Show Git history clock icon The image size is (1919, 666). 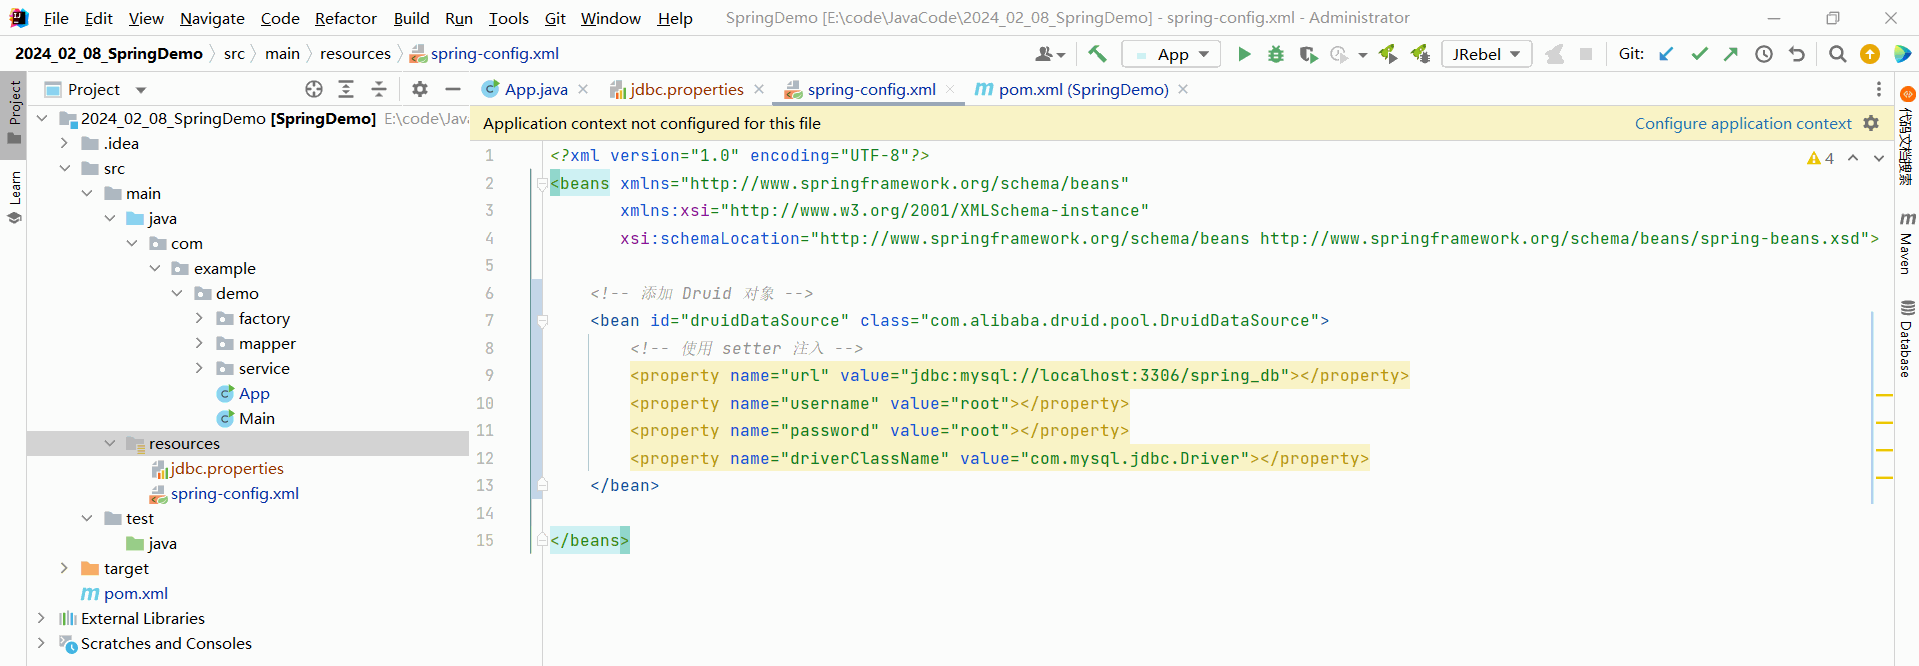1764,54
